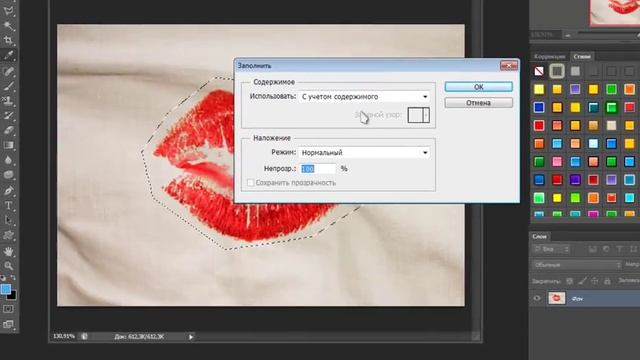Click the foreground blue color swatch
640x360 pixels.
pyautogui.click(x=5, y=289)
